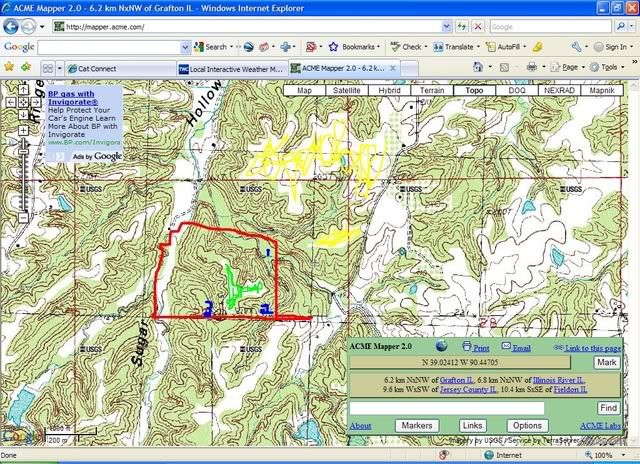The width and height of the screenshot is (640, 464).
Task: Click the Grafton IL link
Action: coord(456,380)
